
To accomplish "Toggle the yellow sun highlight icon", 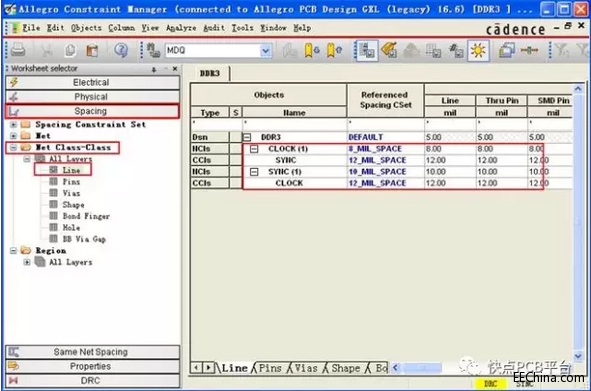I will coord(478,50).
